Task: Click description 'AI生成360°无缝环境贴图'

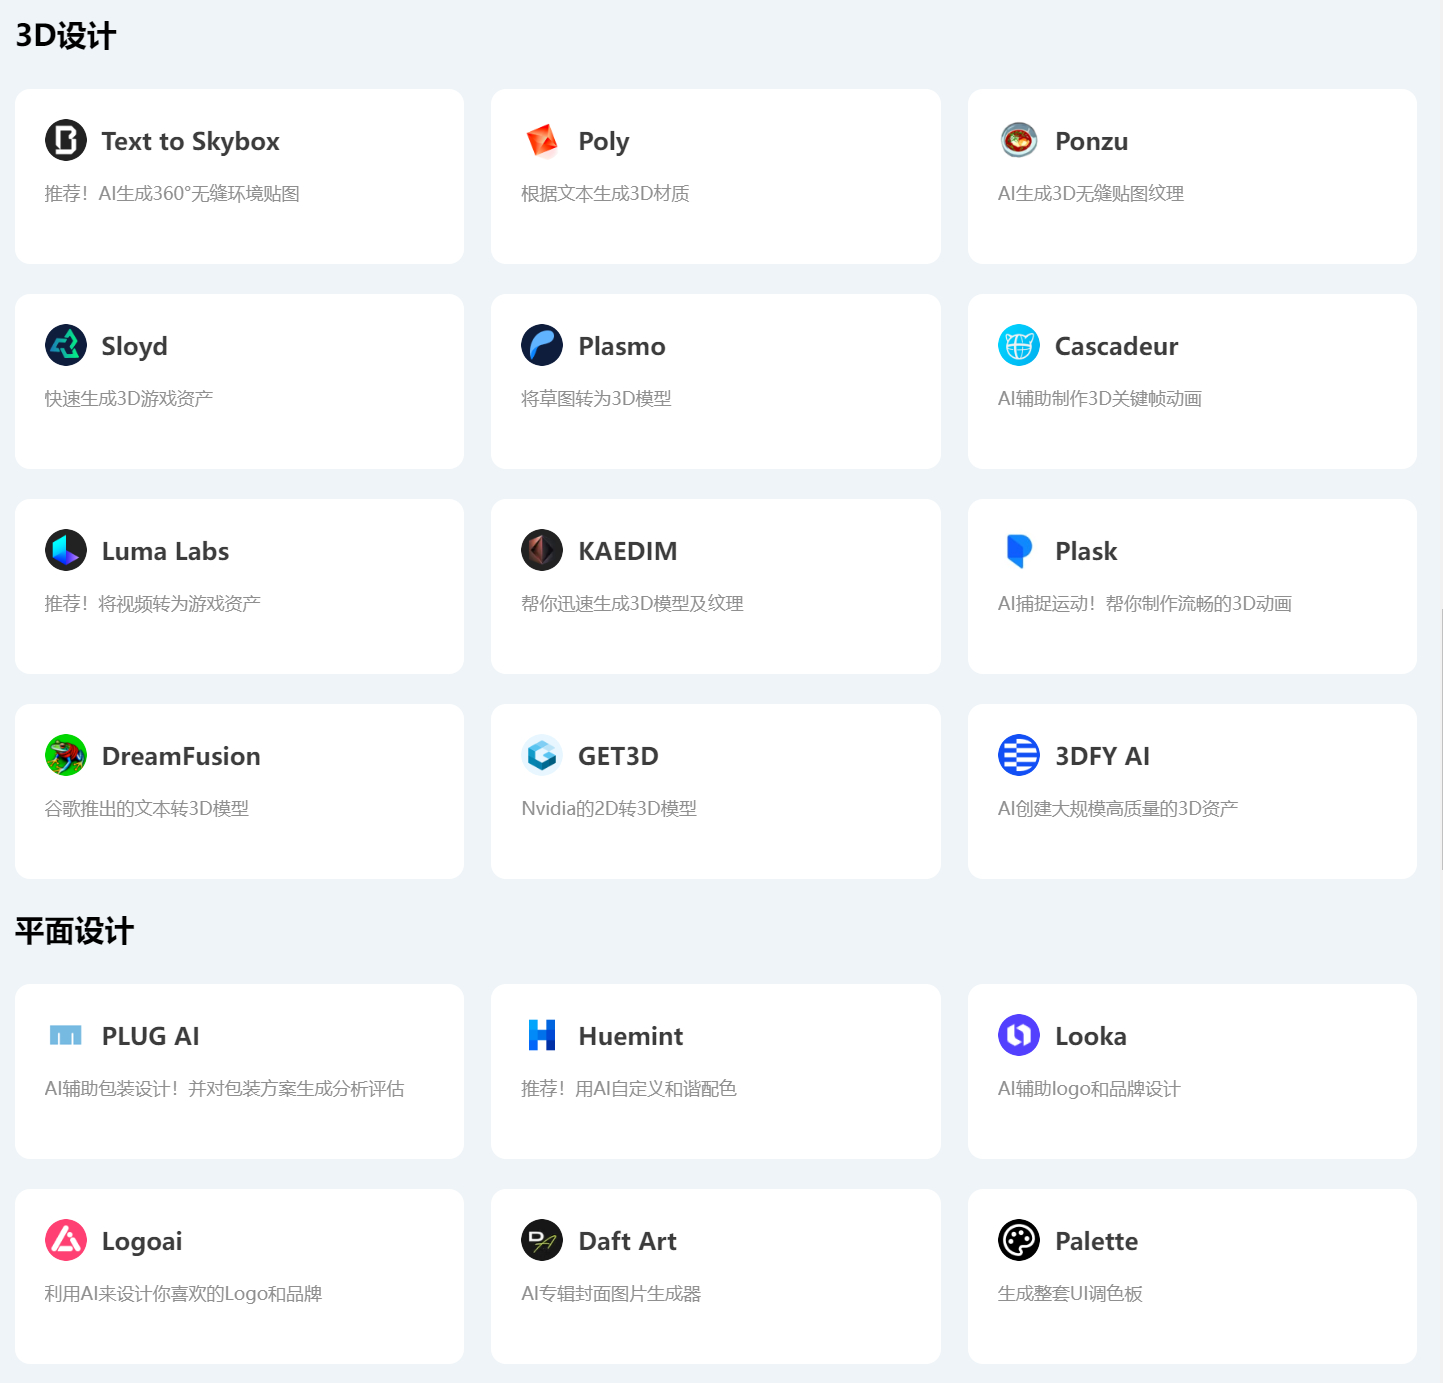Action: (x=199, y=193)
